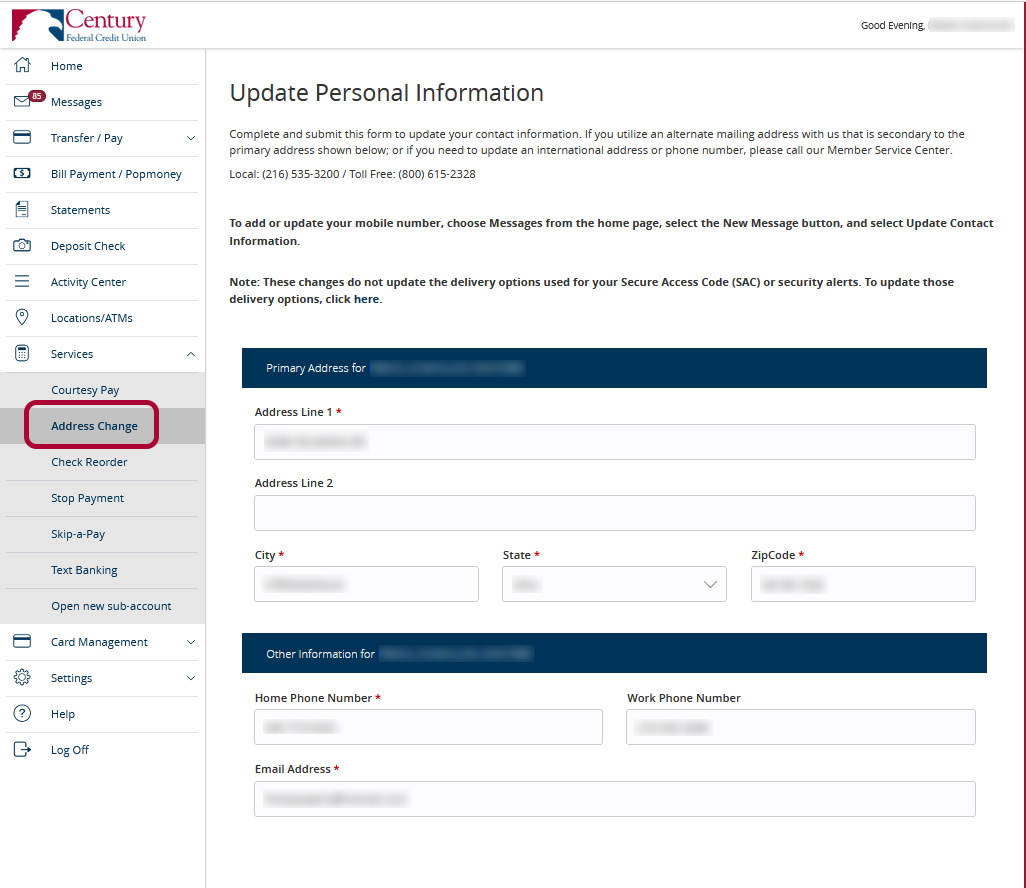The width and height of the screenshot is (1026, 888).
Task: Click the Good Evening greeting text
Action: click(893, 26)
